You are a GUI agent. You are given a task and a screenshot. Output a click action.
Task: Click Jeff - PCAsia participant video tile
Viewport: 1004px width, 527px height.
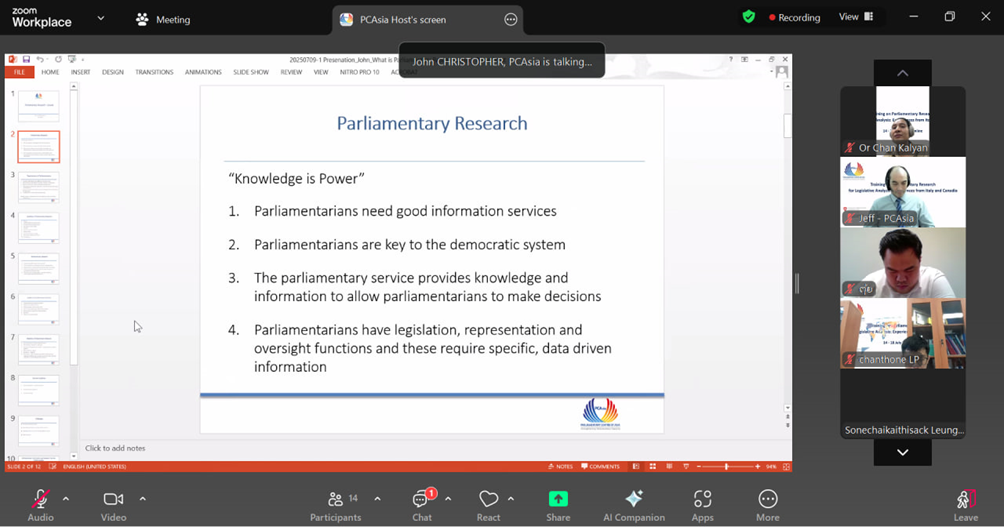tap(902, 192)
